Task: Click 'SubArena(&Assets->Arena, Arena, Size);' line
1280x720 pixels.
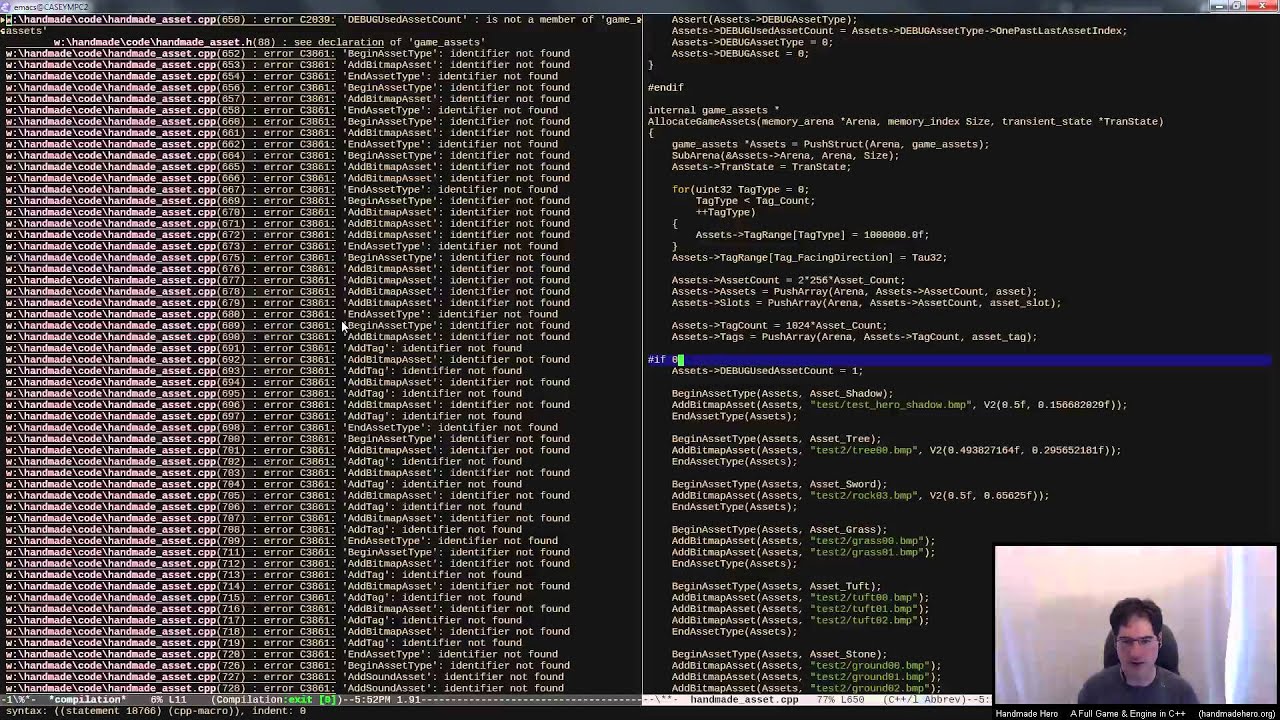Action: click(x=785, y=155)
